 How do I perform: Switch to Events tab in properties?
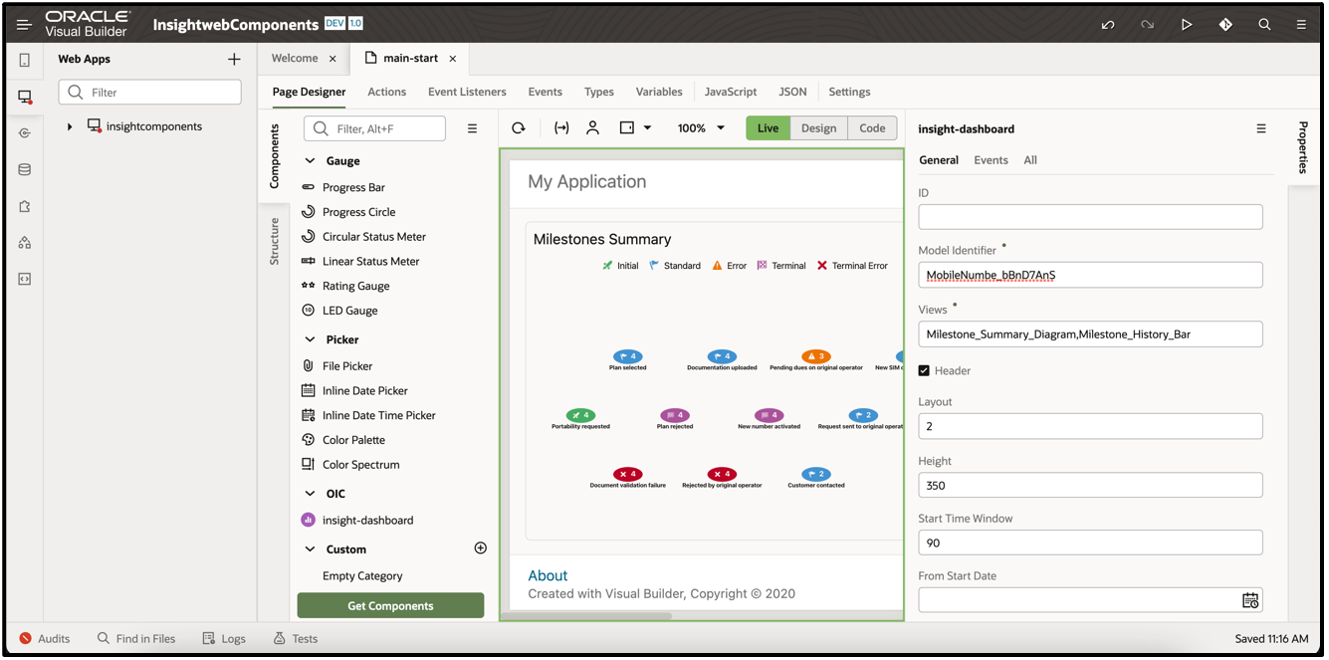tap(991, 160)
